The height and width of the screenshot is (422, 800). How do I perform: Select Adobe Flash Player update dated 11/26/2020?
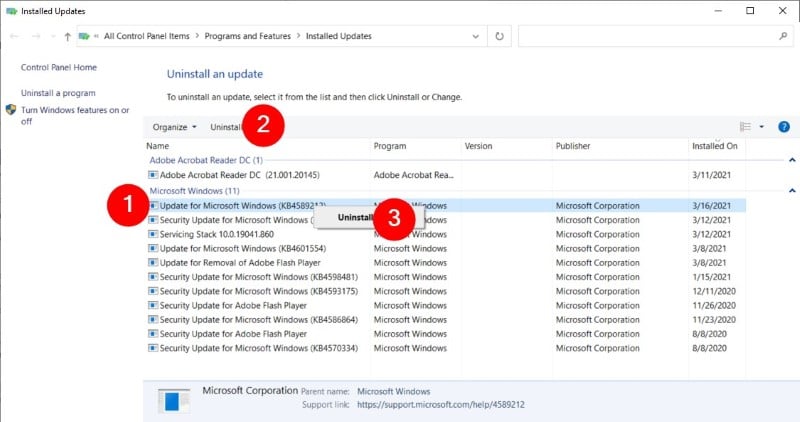[x=233, y=306]
